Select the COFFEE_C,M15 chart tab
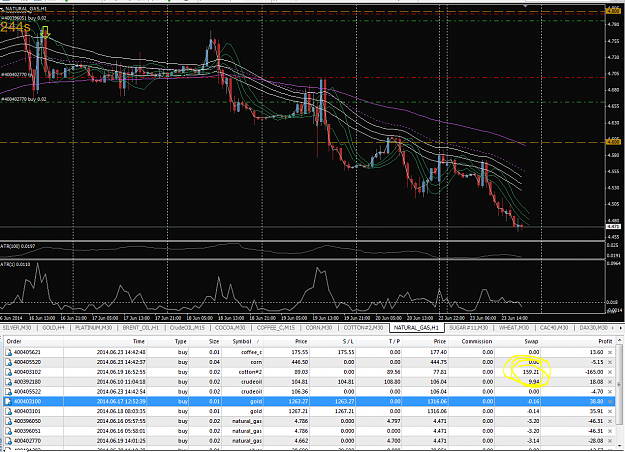Viewport: 625px width, 452px height. click(x=276, y=328)
